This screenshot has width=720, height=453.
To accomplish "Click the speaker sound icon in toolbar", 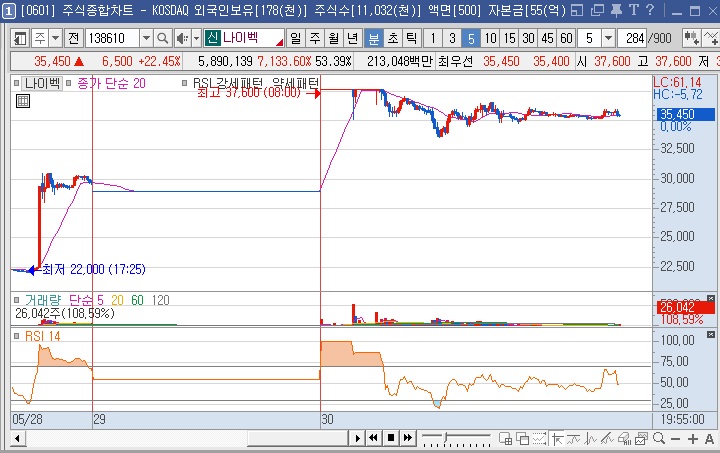I will (x=182, y=38).
